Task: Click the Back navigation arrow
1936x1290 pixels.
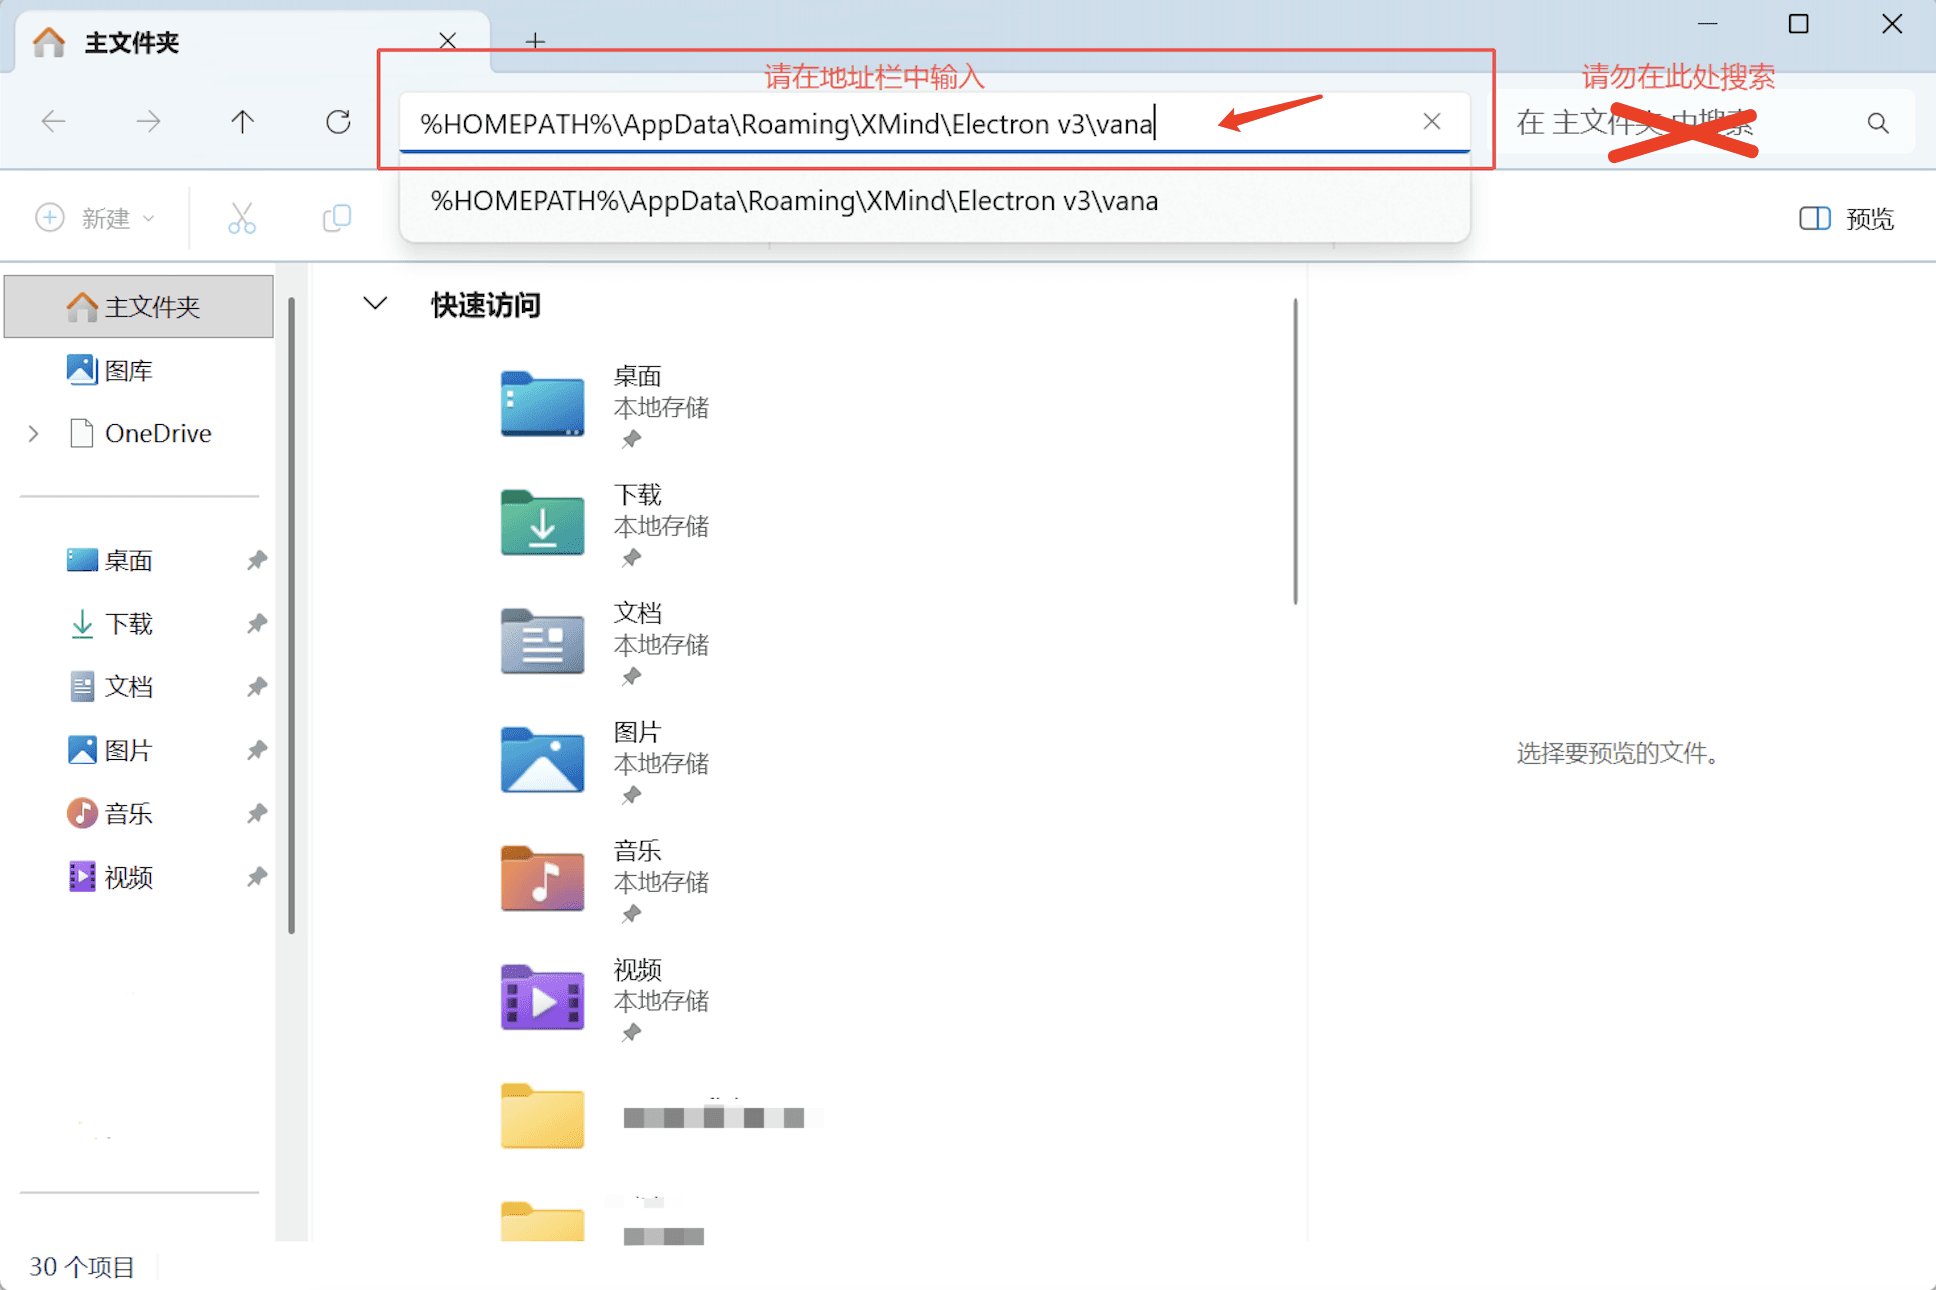Action: (x=54, y=122)
